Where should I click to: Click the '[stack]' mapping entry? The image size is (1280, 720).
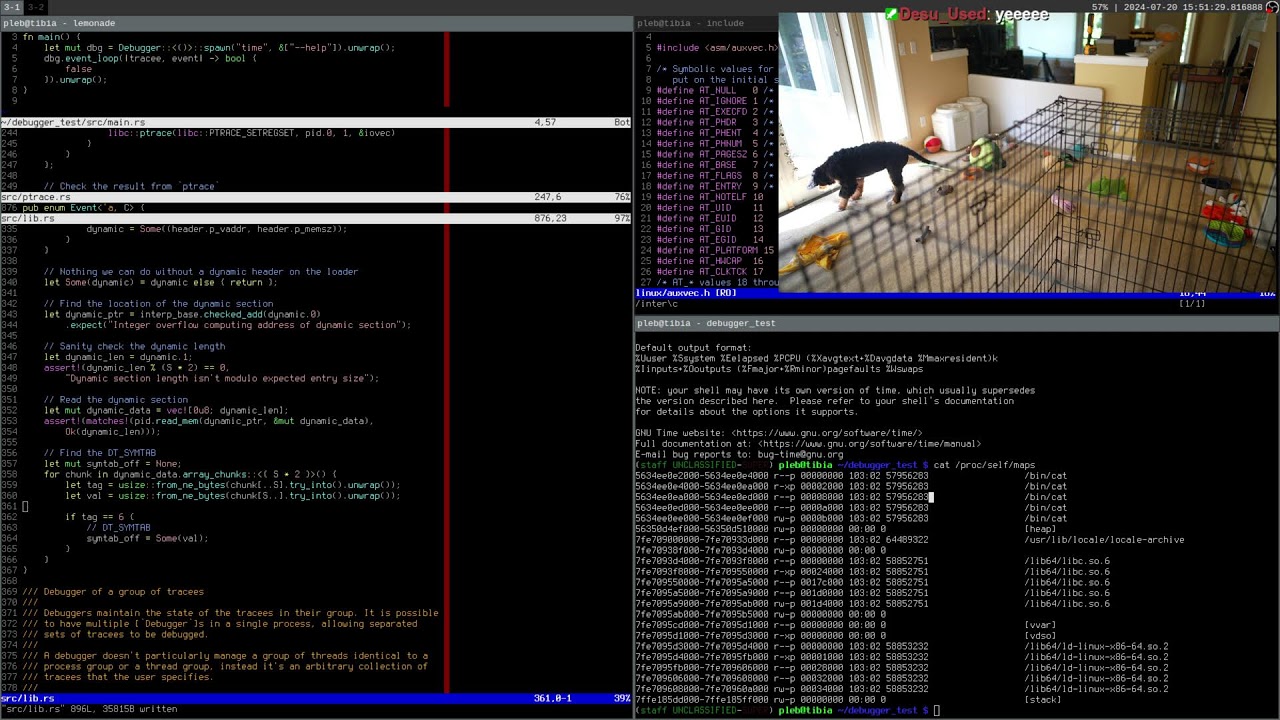pos(1043,699)
